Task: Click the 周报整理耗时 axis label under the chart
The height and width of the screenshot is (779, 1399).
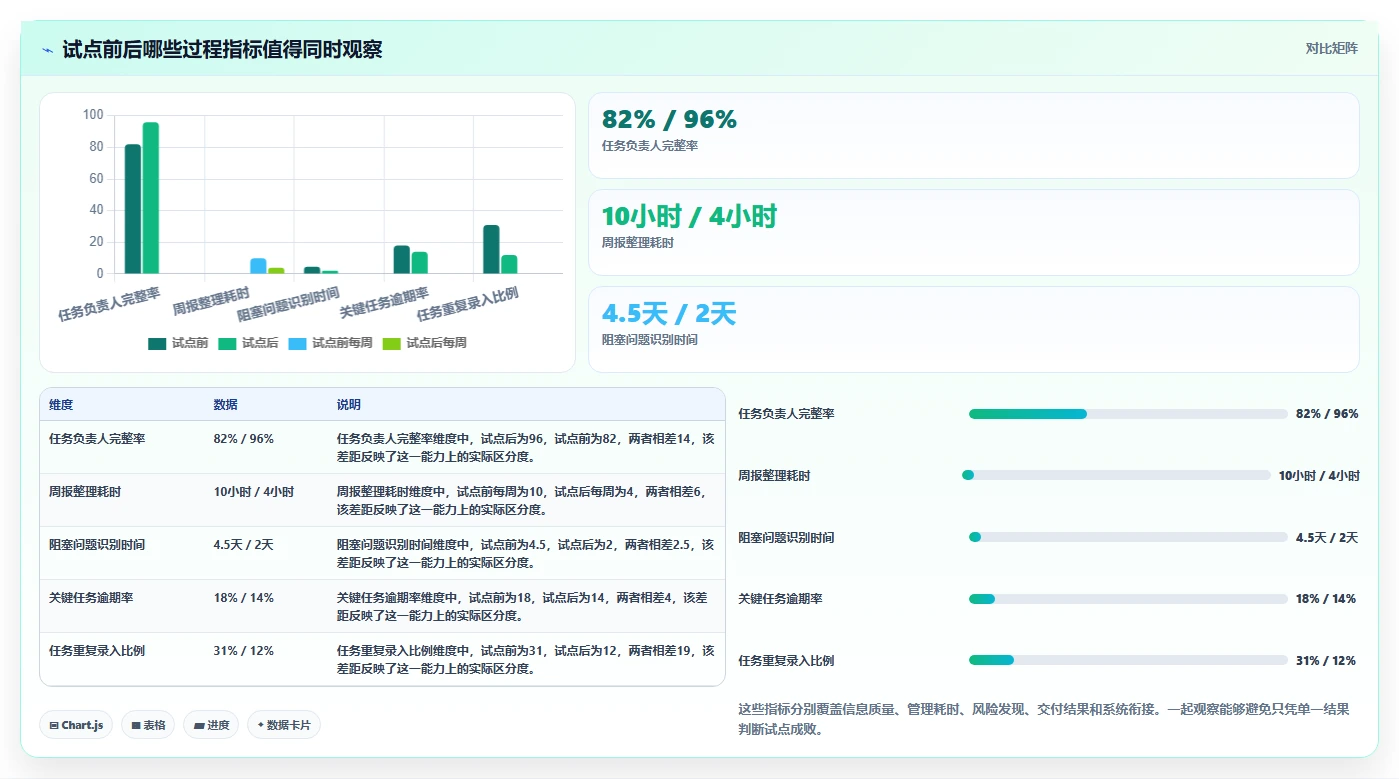Action: 211,303
